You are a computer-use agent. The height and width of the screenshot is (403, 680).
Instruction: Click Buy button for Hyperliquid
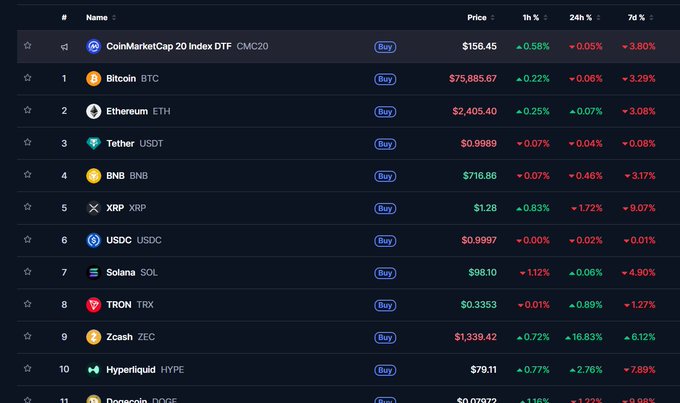[x=385, y=370]
